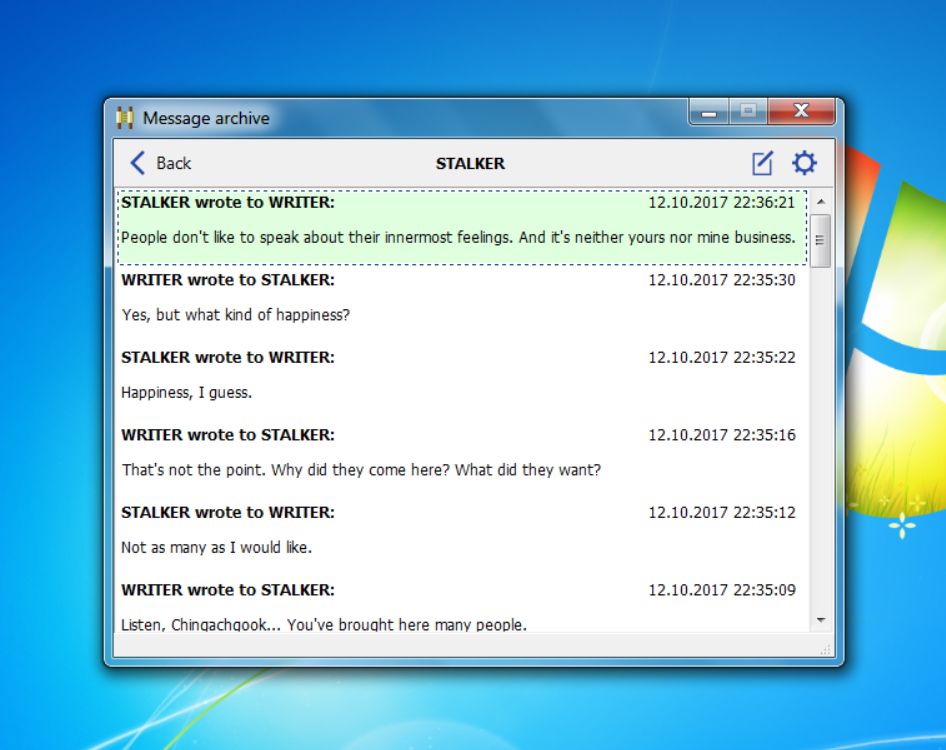
Task: Click the vertical scrollbar thumb
Action: [821, 240]
